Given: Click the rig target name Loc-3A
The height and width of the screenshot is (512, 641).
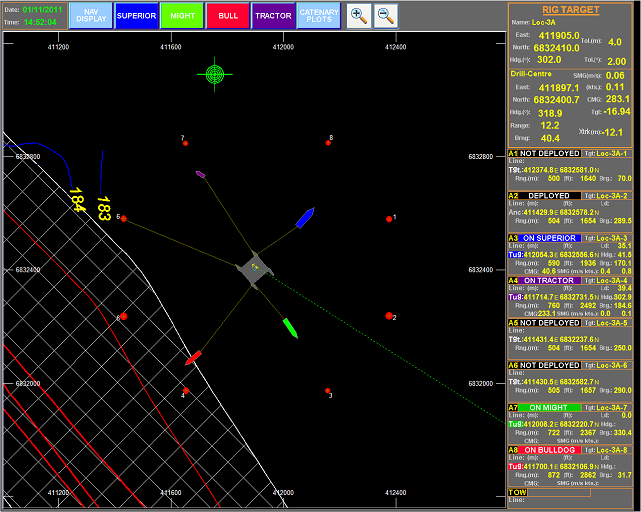Looking at the screenshot, I should (x=544, y=22).
